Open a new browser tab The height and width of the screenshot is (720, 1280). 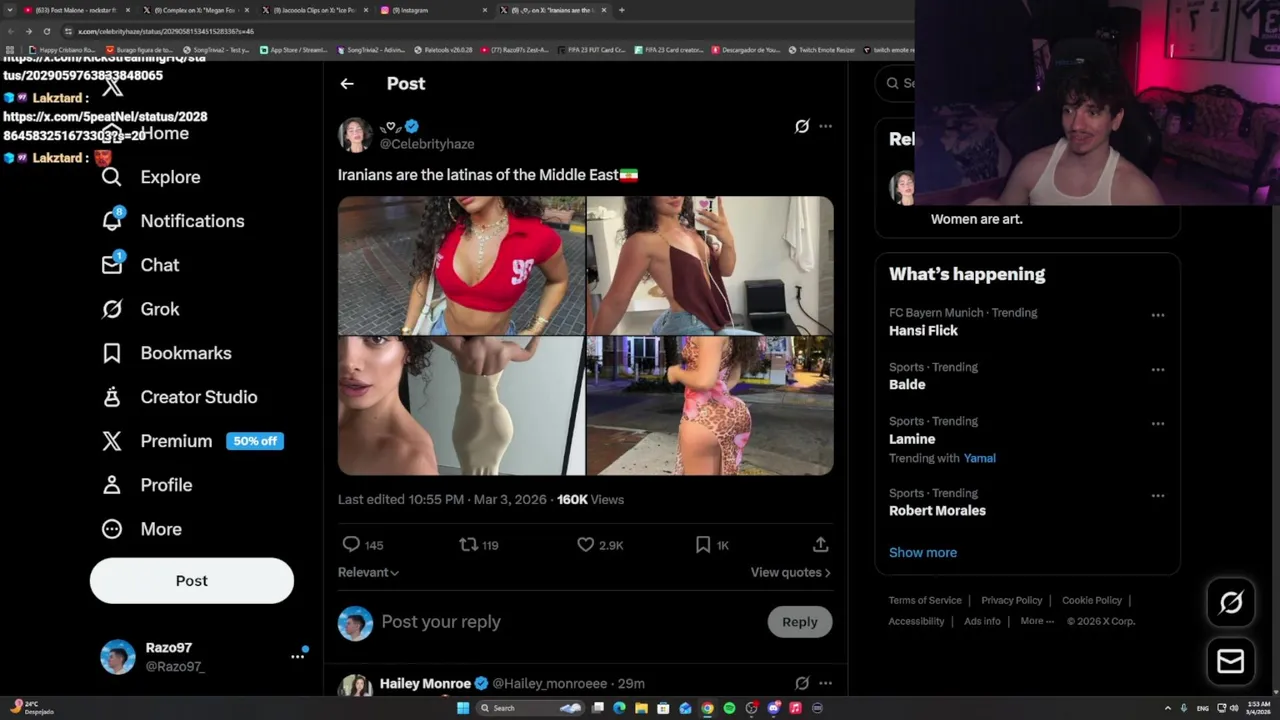click(x=621, y=10)
